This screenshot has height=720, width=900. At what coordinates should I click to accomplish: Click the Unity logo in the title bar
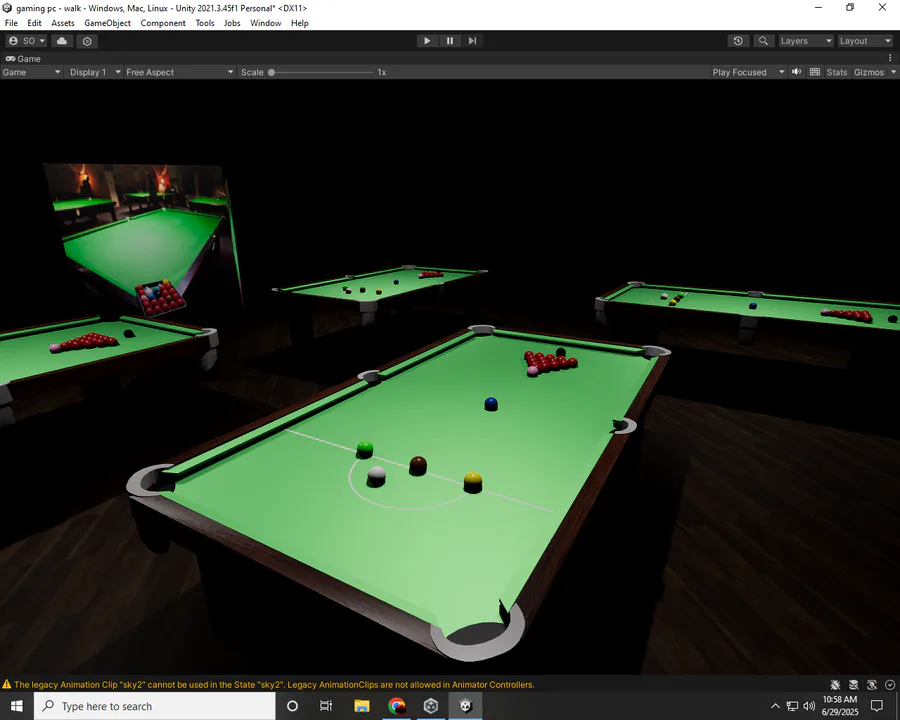7,8
